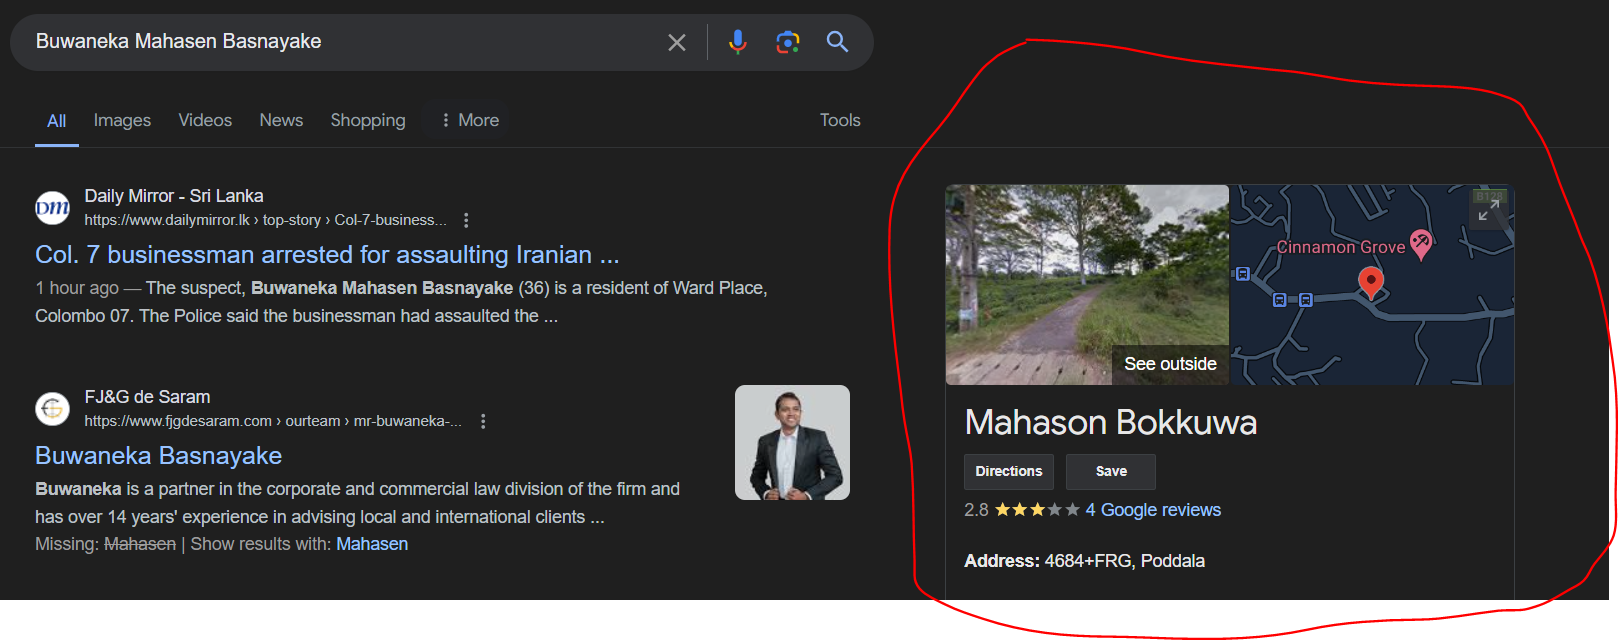Click the address 4684+FRG, Poddala

coord(1124,561)
